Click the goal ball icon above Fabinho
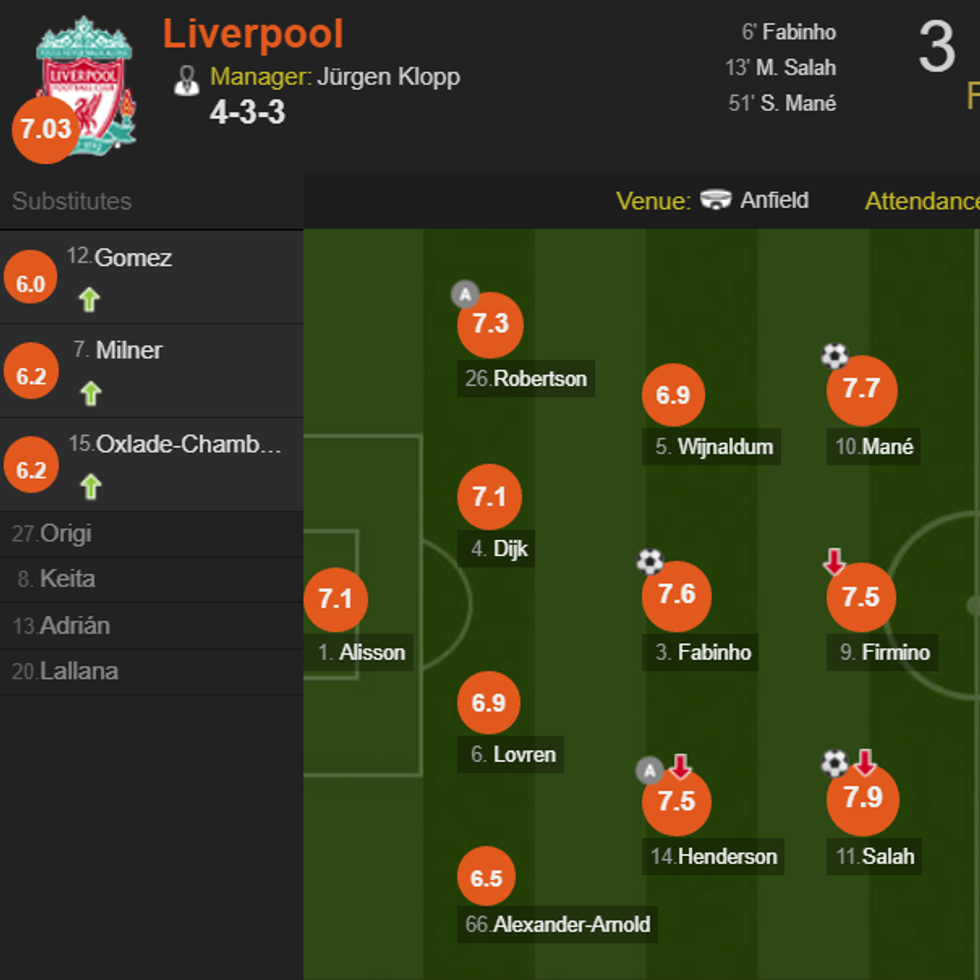The height and width of the screenshot is (980, 980). pos(650,562)
